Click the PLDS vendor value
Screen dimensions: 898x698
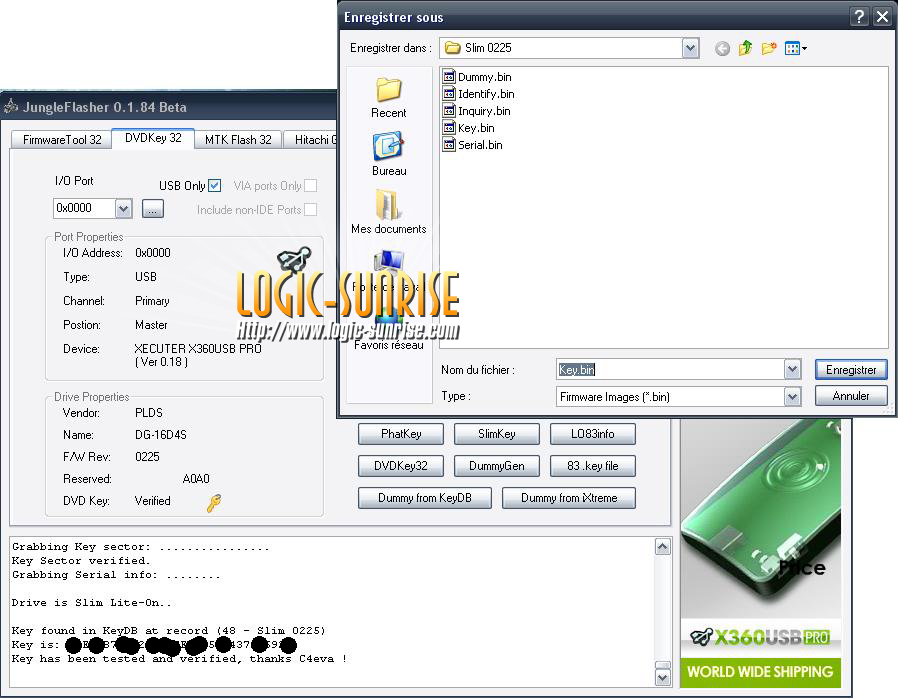(x=149, y=413)
